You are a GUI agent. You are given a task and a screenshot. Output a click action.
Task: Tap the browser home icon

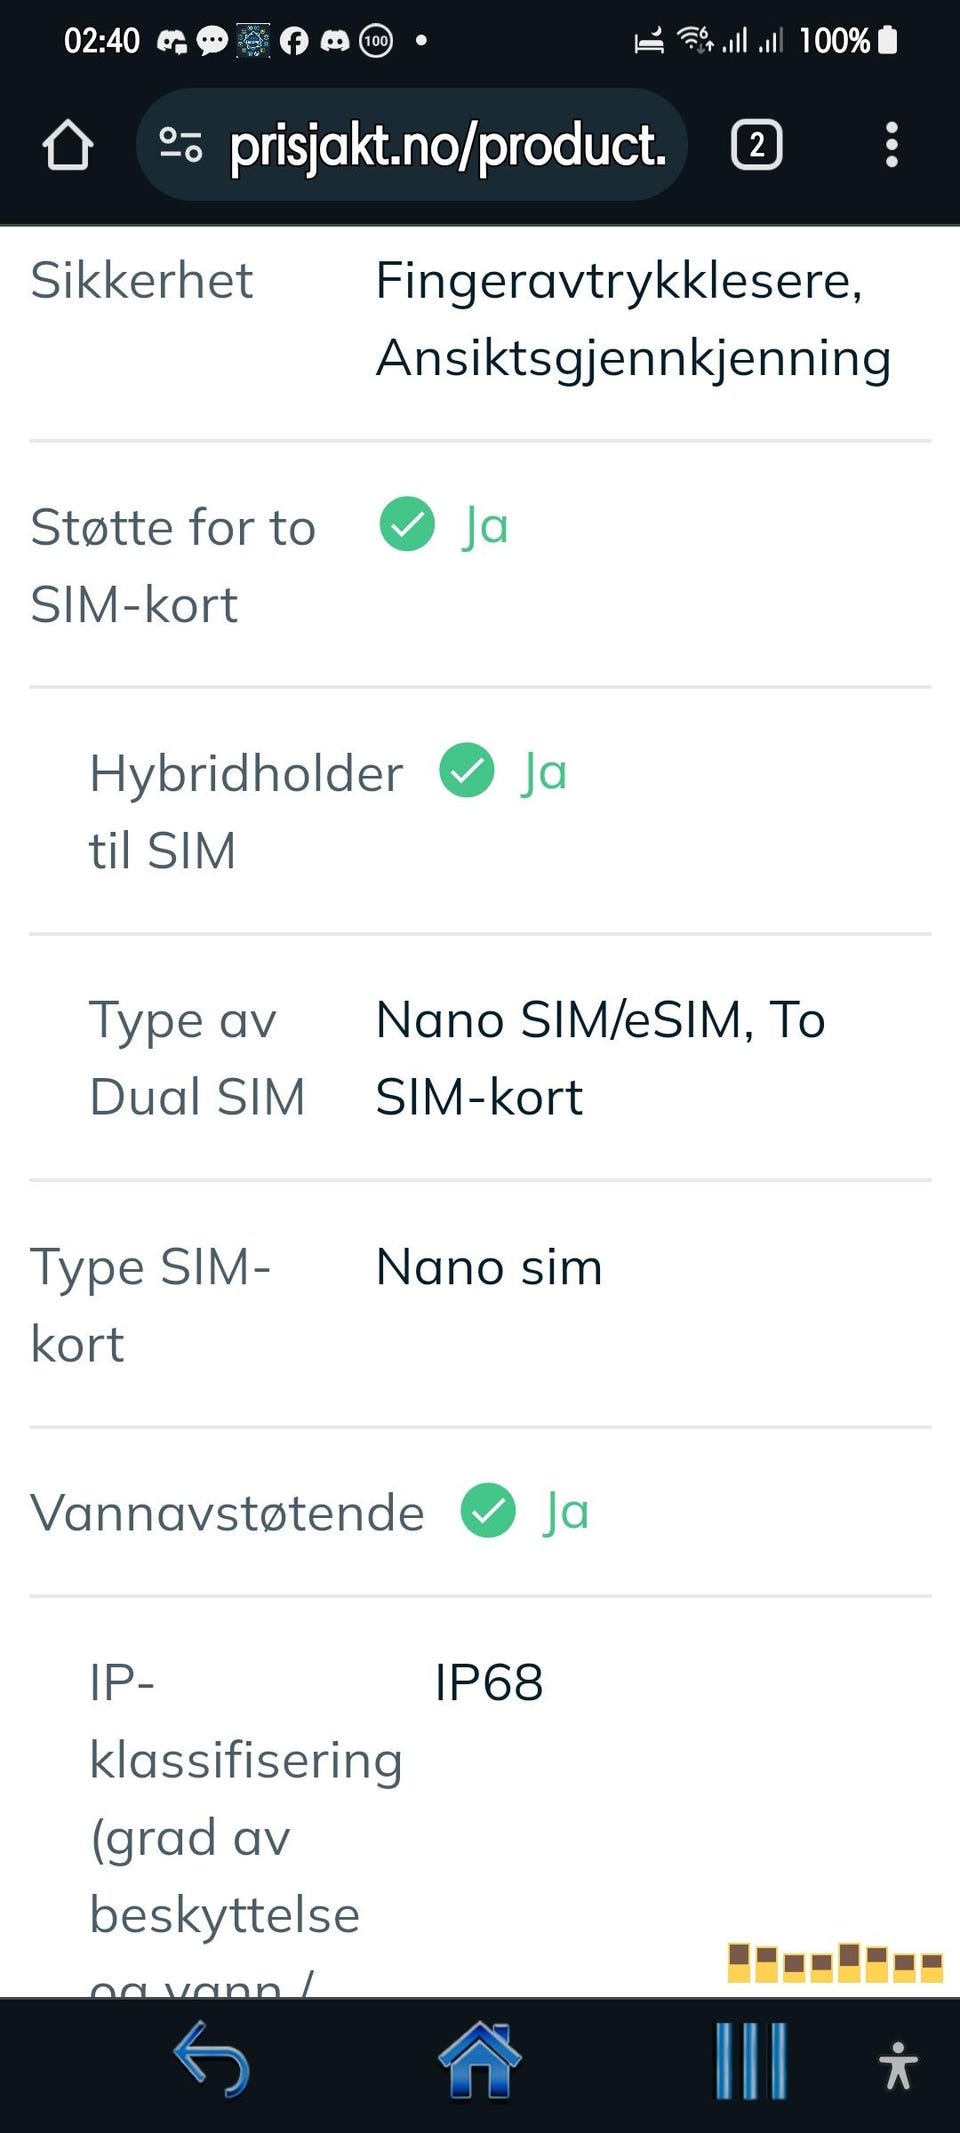point(68,145)
